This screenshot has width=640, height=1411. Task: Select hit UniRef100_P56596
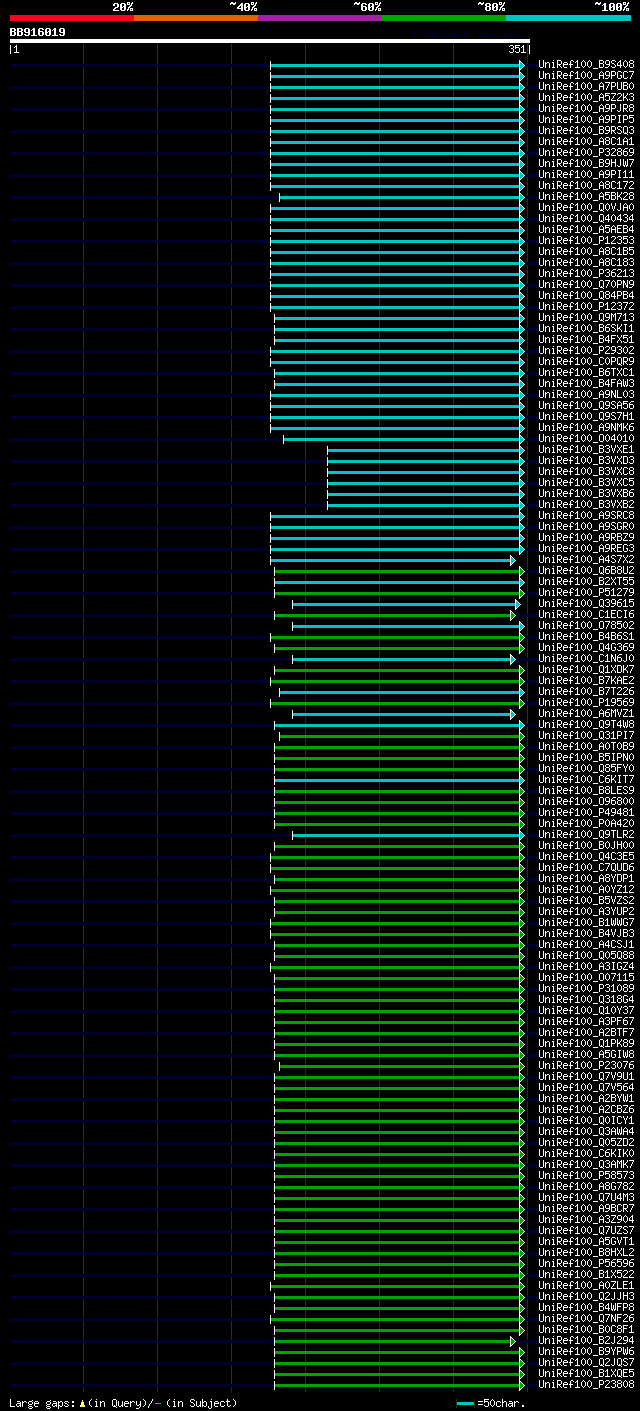(x=586, y=1264)
